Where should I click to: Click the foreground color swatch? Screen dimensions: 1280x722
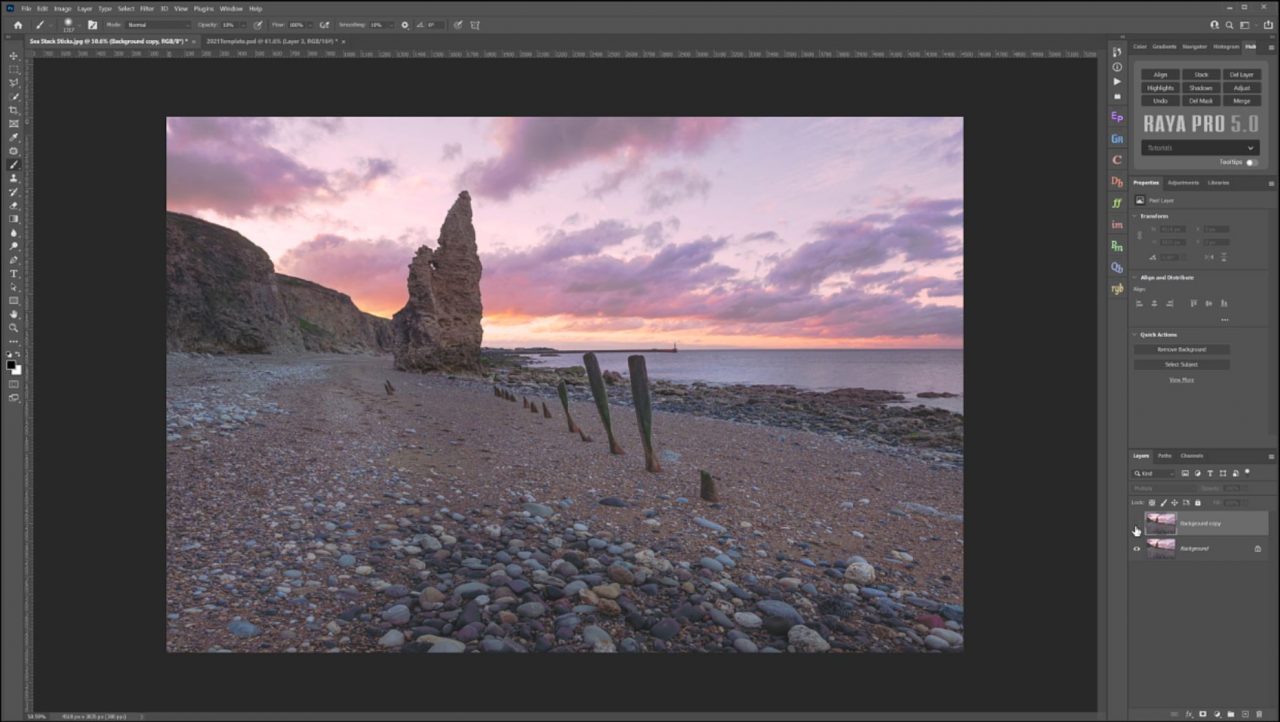(x=10, y=362)
